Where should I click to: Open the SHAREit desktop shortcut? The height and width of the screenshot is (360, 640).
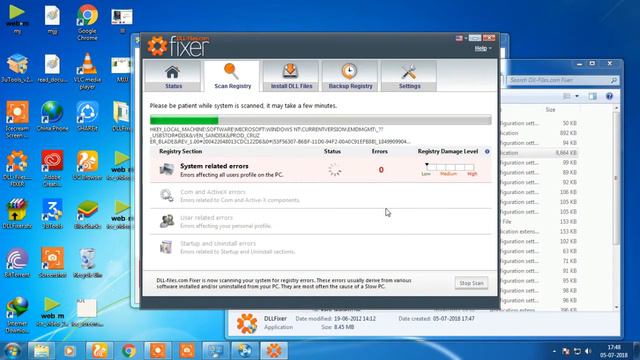coord(87,117)
